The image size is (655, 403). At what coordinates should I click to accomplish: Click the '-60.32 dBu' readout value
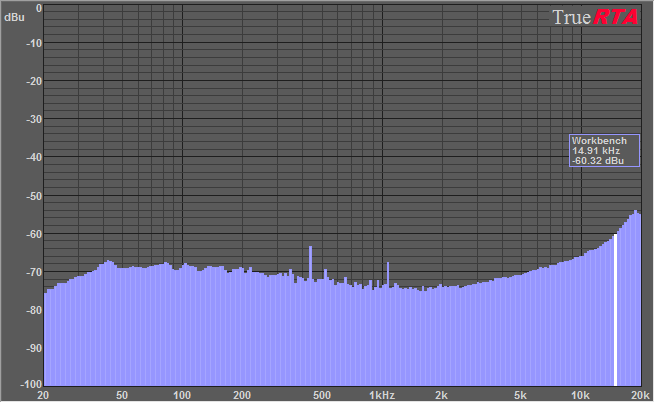tap(598, 161)
